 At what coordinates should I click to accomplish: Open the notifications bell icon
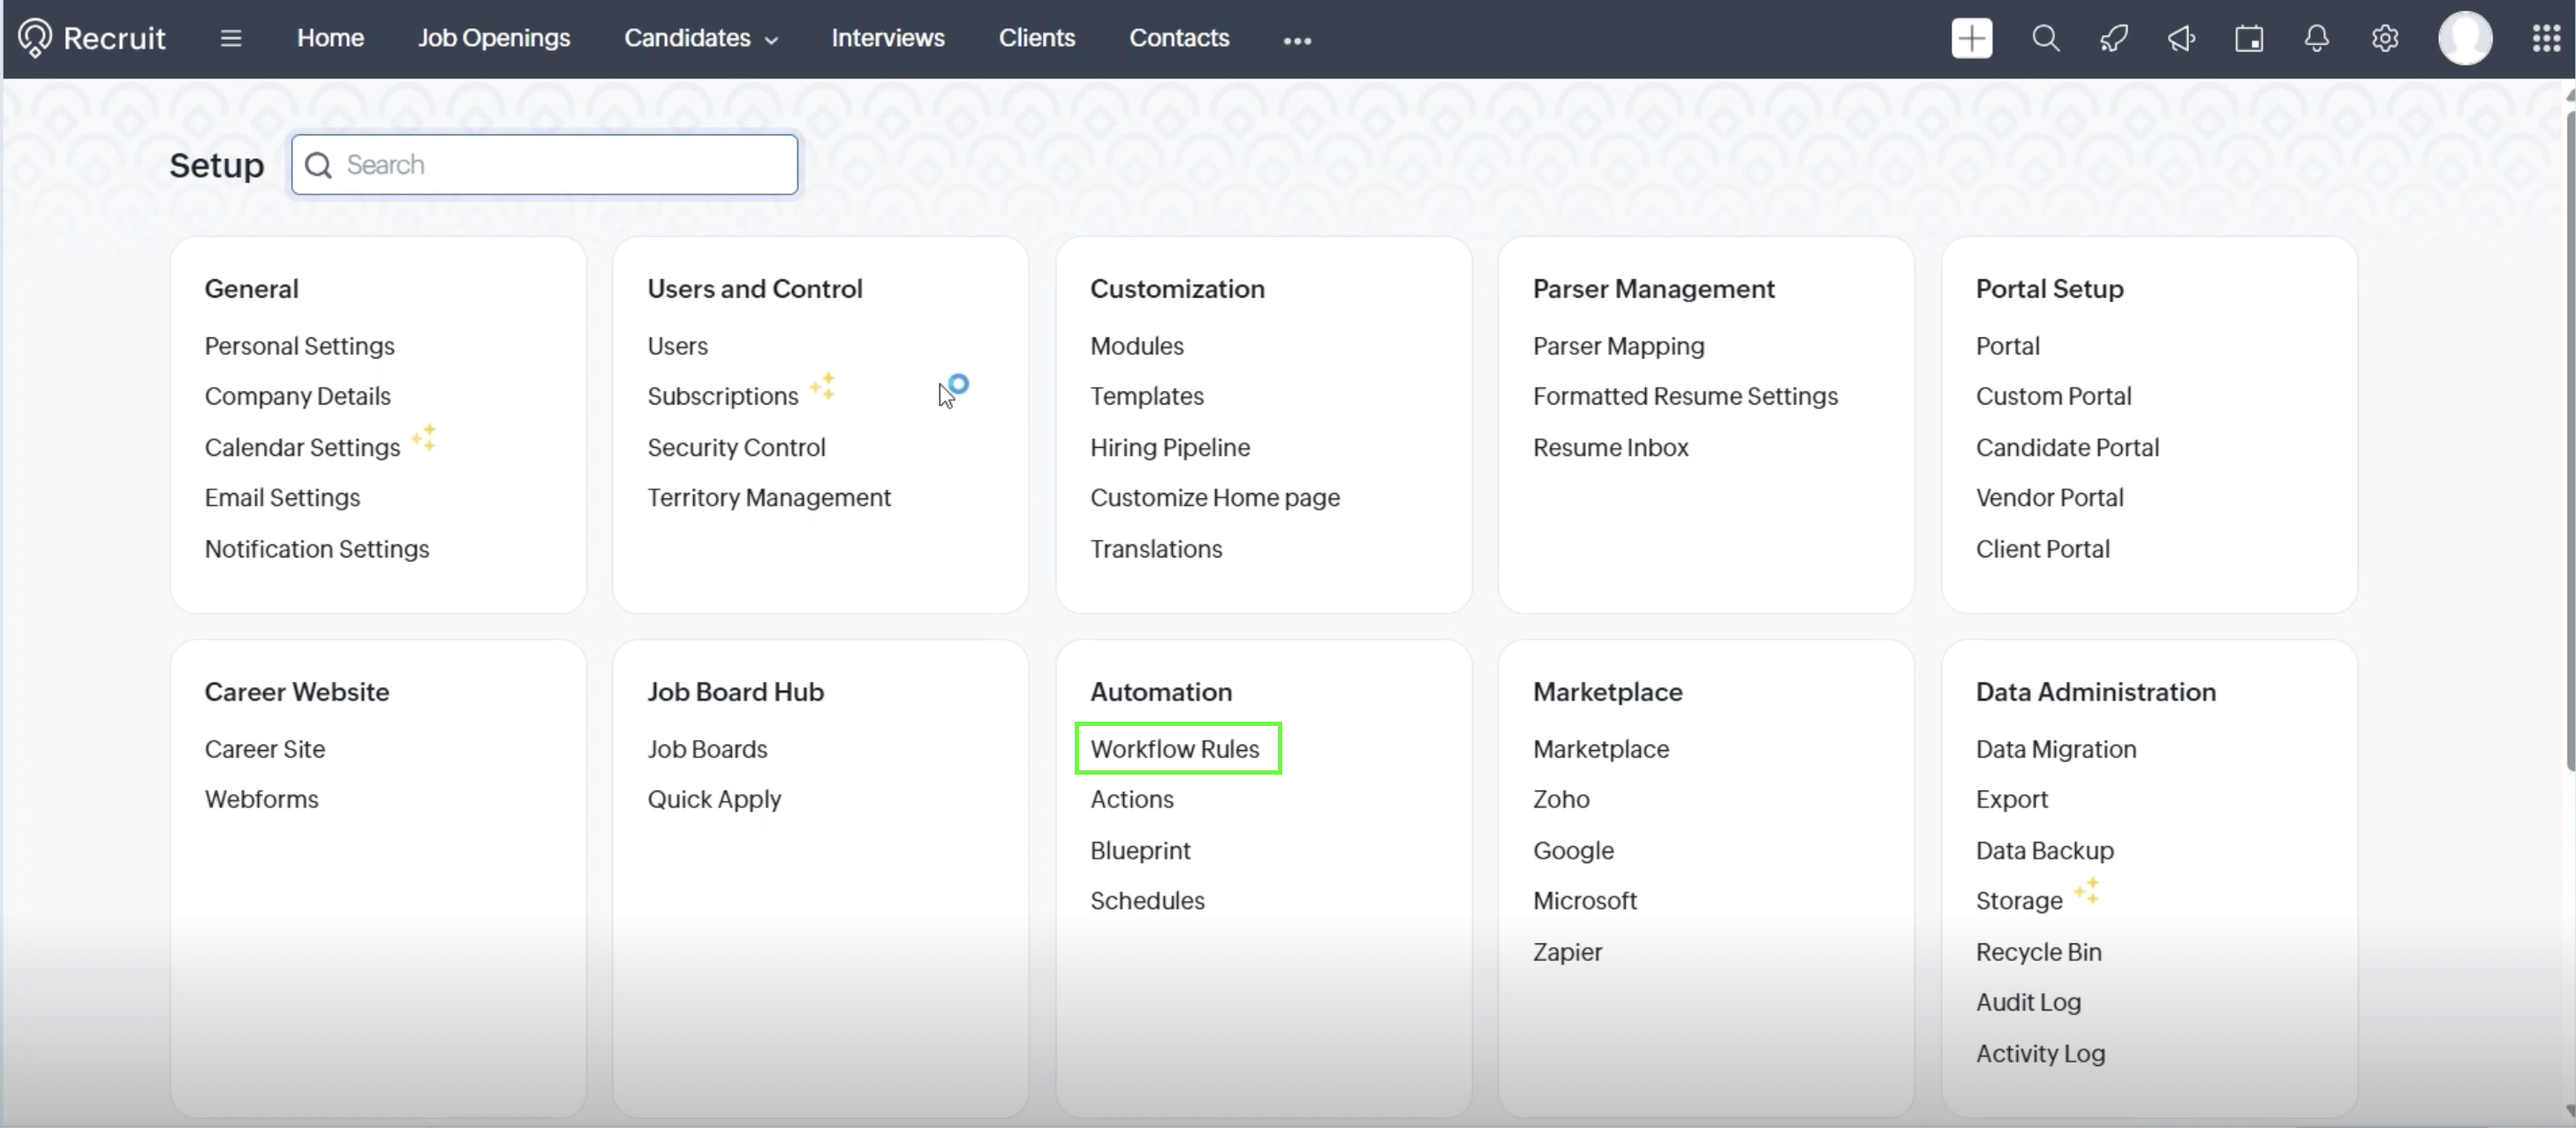point(2316,39)
